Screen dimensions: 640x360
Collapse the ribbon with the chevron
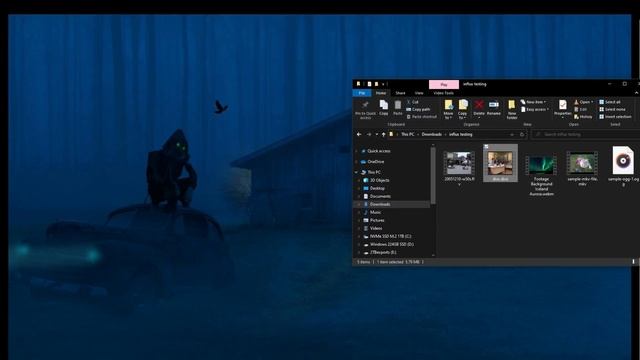click(x=636, y=93)
